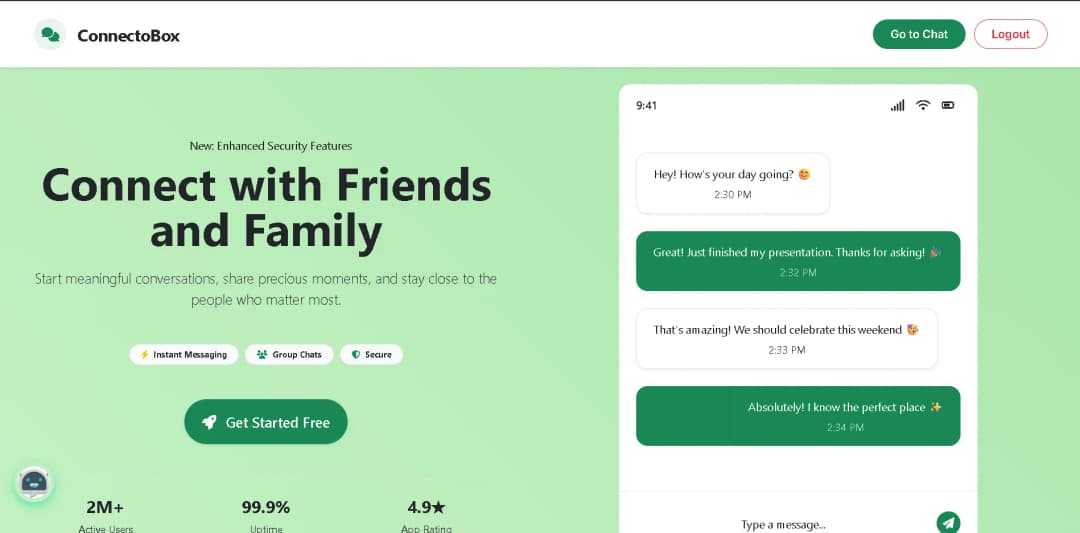Click the Group Chats people icon
The width and height of the screenshot is (1080, 533).
262,354
